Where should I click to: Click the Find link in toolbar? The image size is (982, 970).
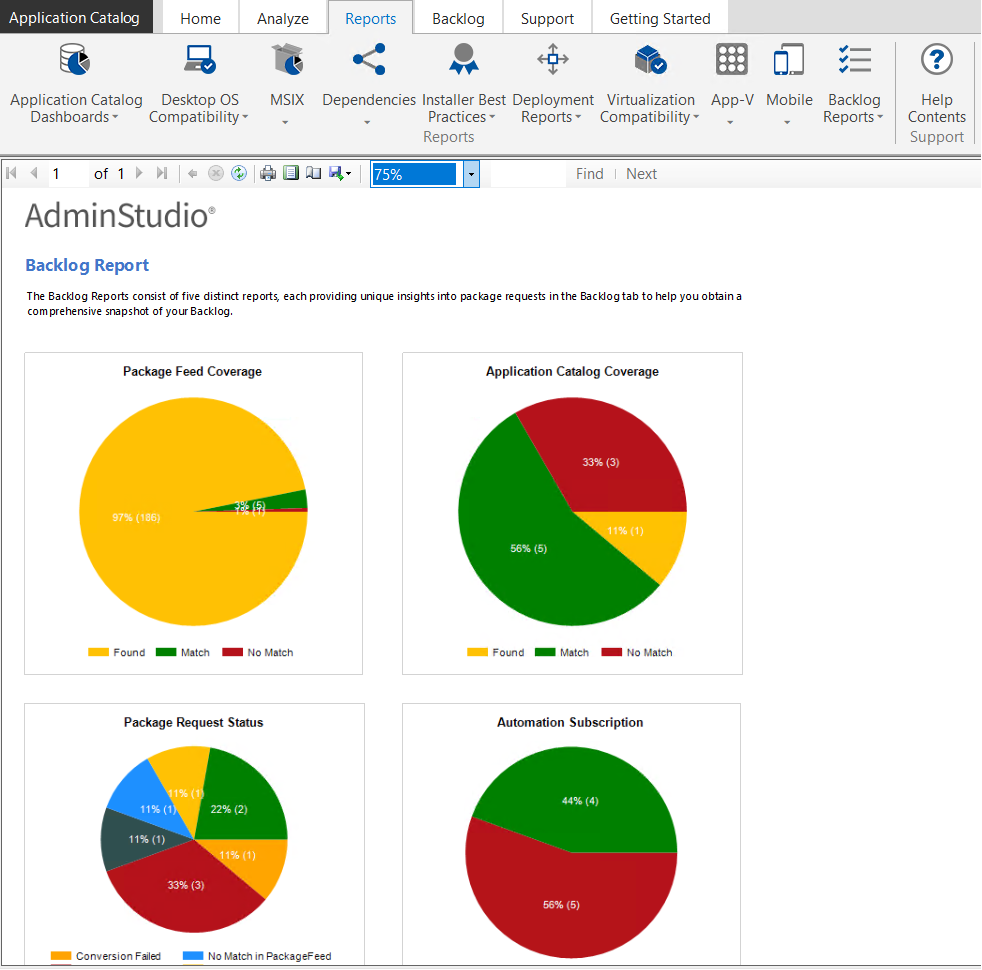point(589,174)
